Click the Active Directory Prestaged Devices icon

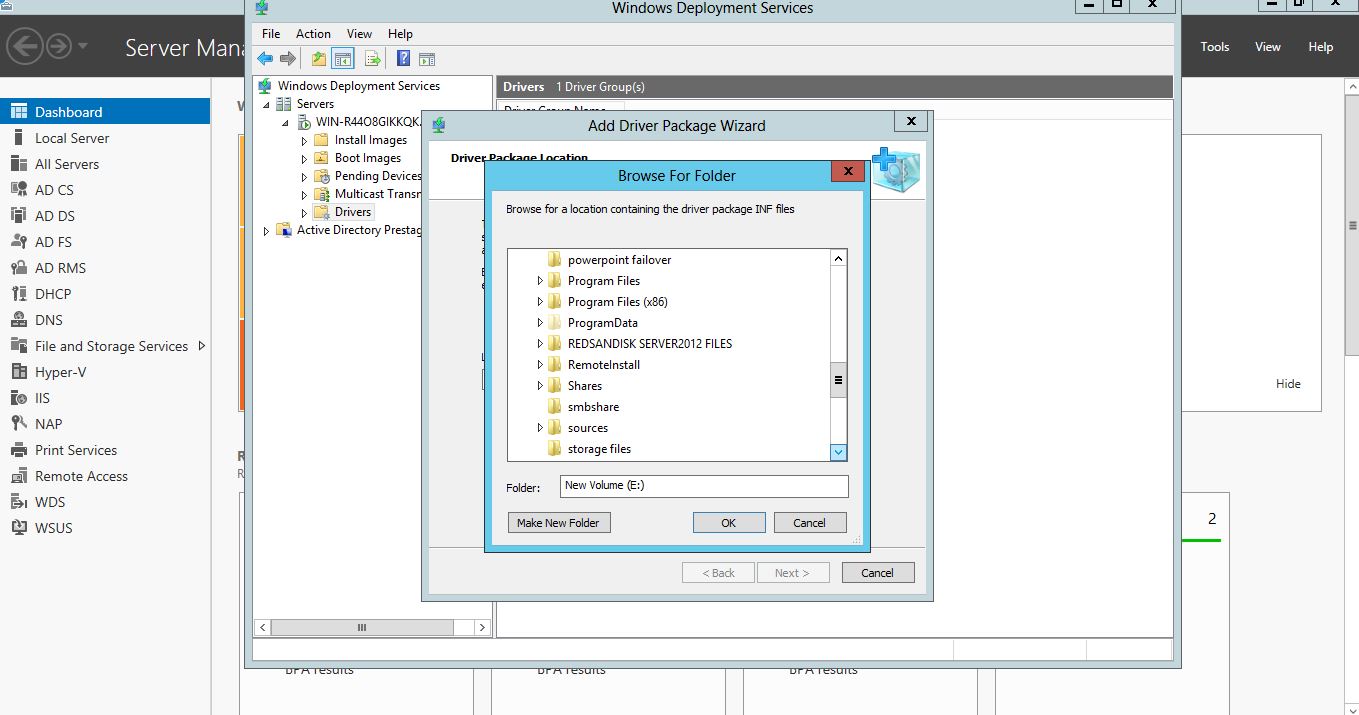pos(284,230)
